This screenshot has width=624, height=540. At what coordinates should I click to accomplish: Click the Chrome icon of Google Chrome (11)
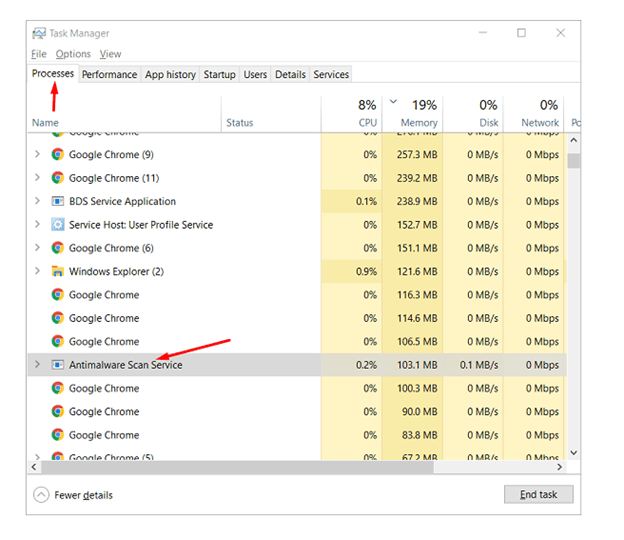58,178
